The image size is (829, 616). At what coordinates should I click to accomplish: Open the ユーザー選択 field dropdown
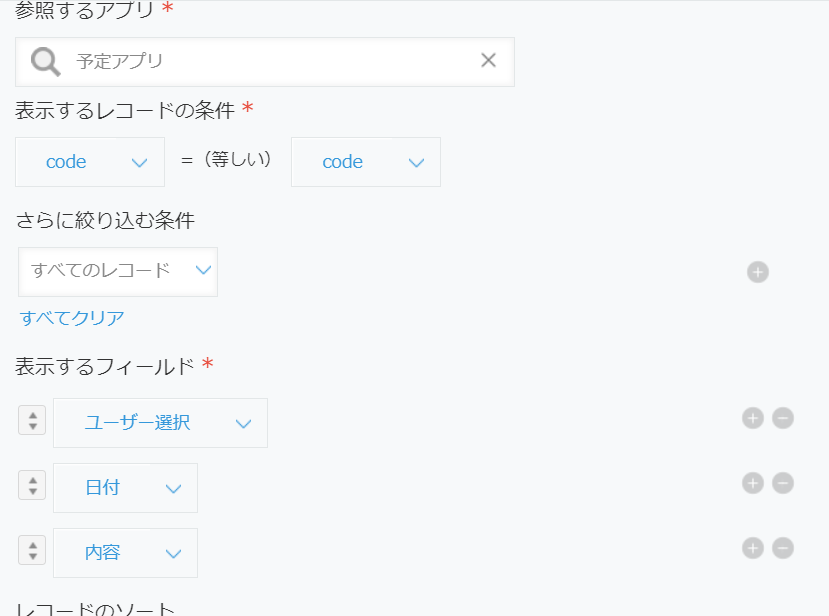[x=160, y=422]
